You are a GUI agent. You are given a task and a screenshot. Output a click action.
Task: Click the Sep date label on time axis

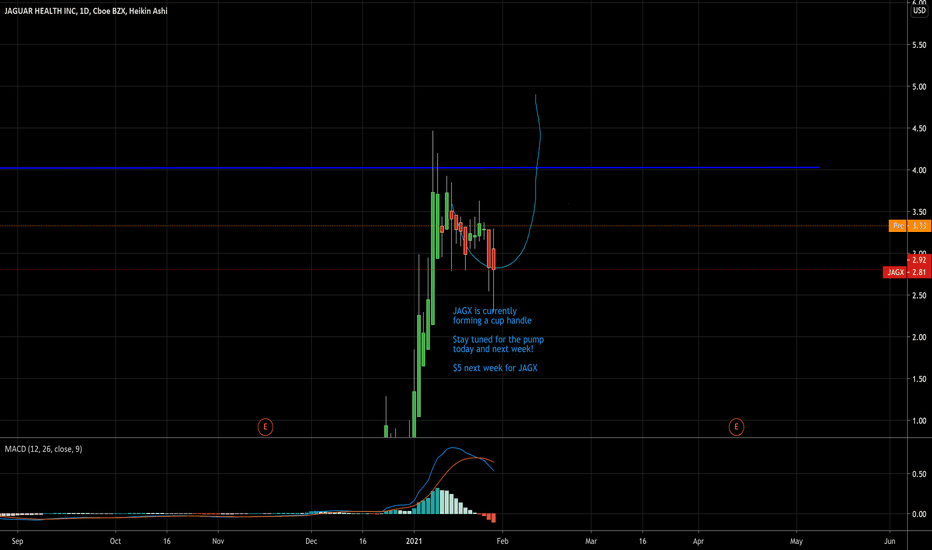click(17, 541)
